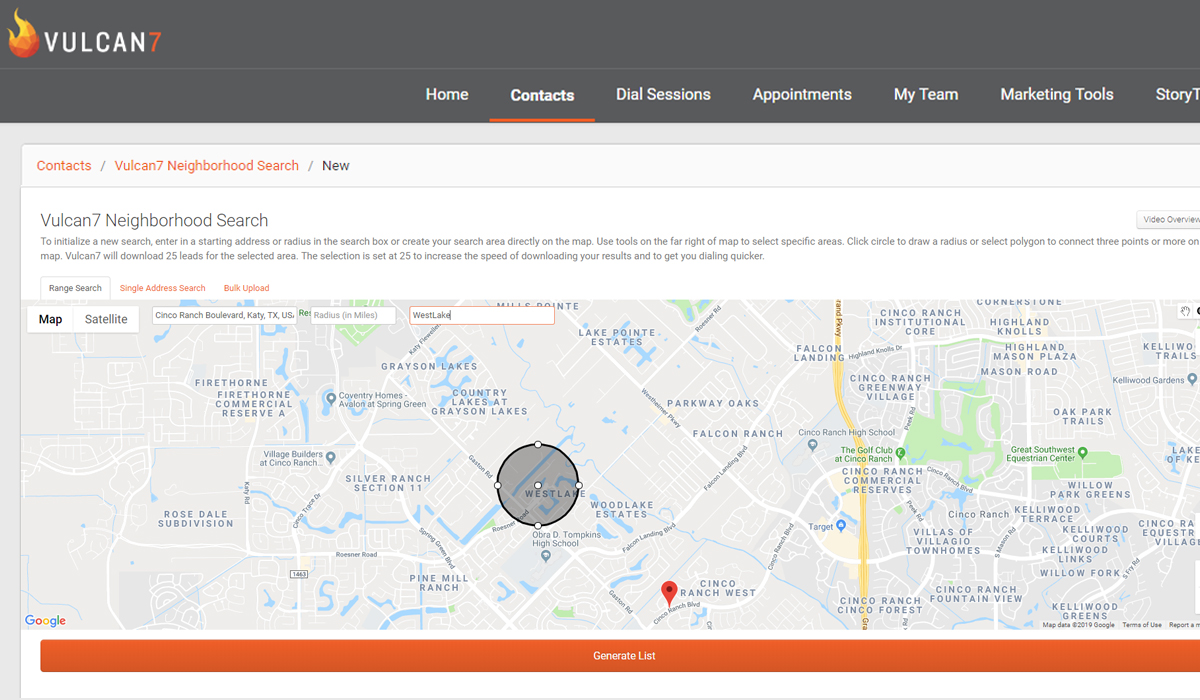
Task: Click the FALCON RANCH map label
Action: [737, 434]
